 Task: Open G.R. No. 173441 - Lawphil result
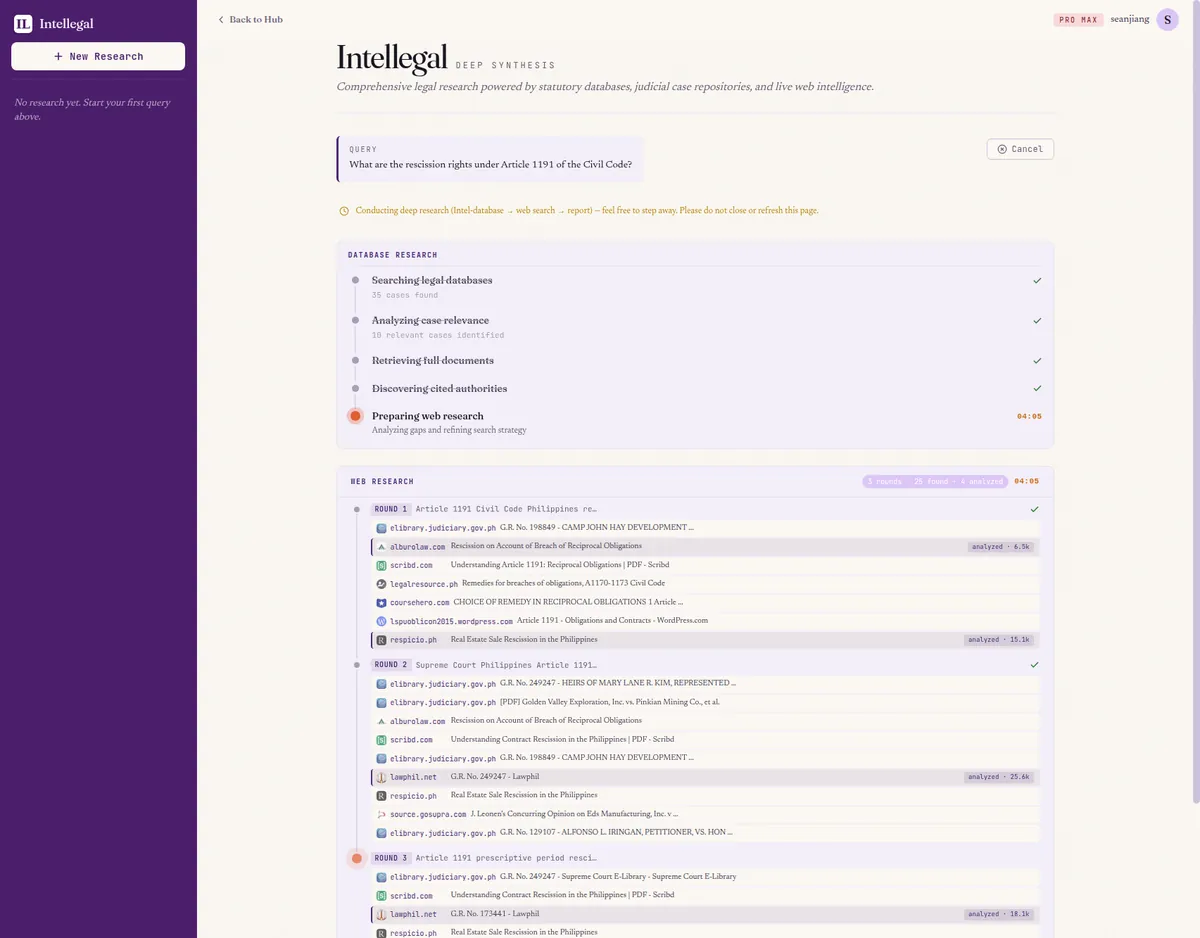click(706, 913)
